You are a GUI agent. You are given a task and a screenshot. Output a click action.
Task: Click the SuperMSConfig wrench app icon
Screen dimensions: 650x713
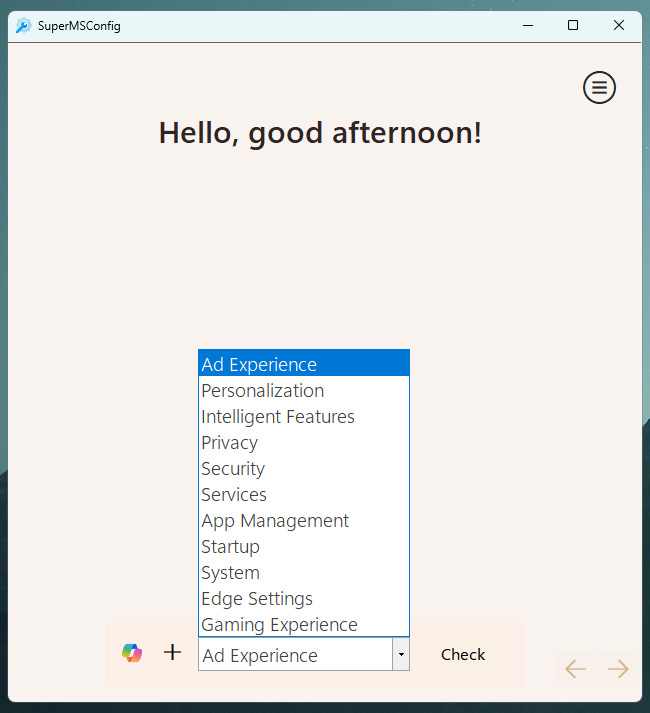(x=23, y=25)
